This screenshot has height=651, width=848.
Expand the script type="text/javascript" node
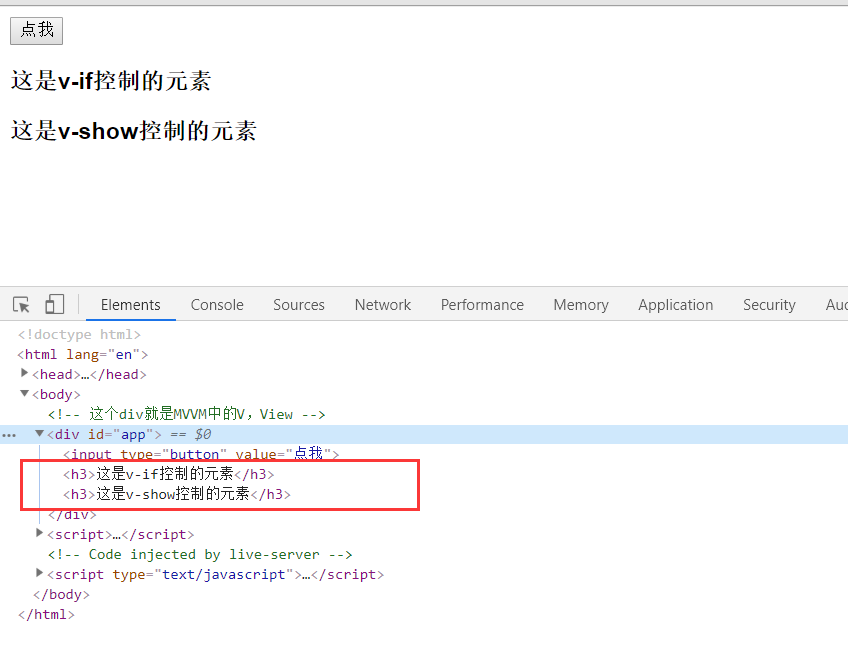tap(39, 573)
